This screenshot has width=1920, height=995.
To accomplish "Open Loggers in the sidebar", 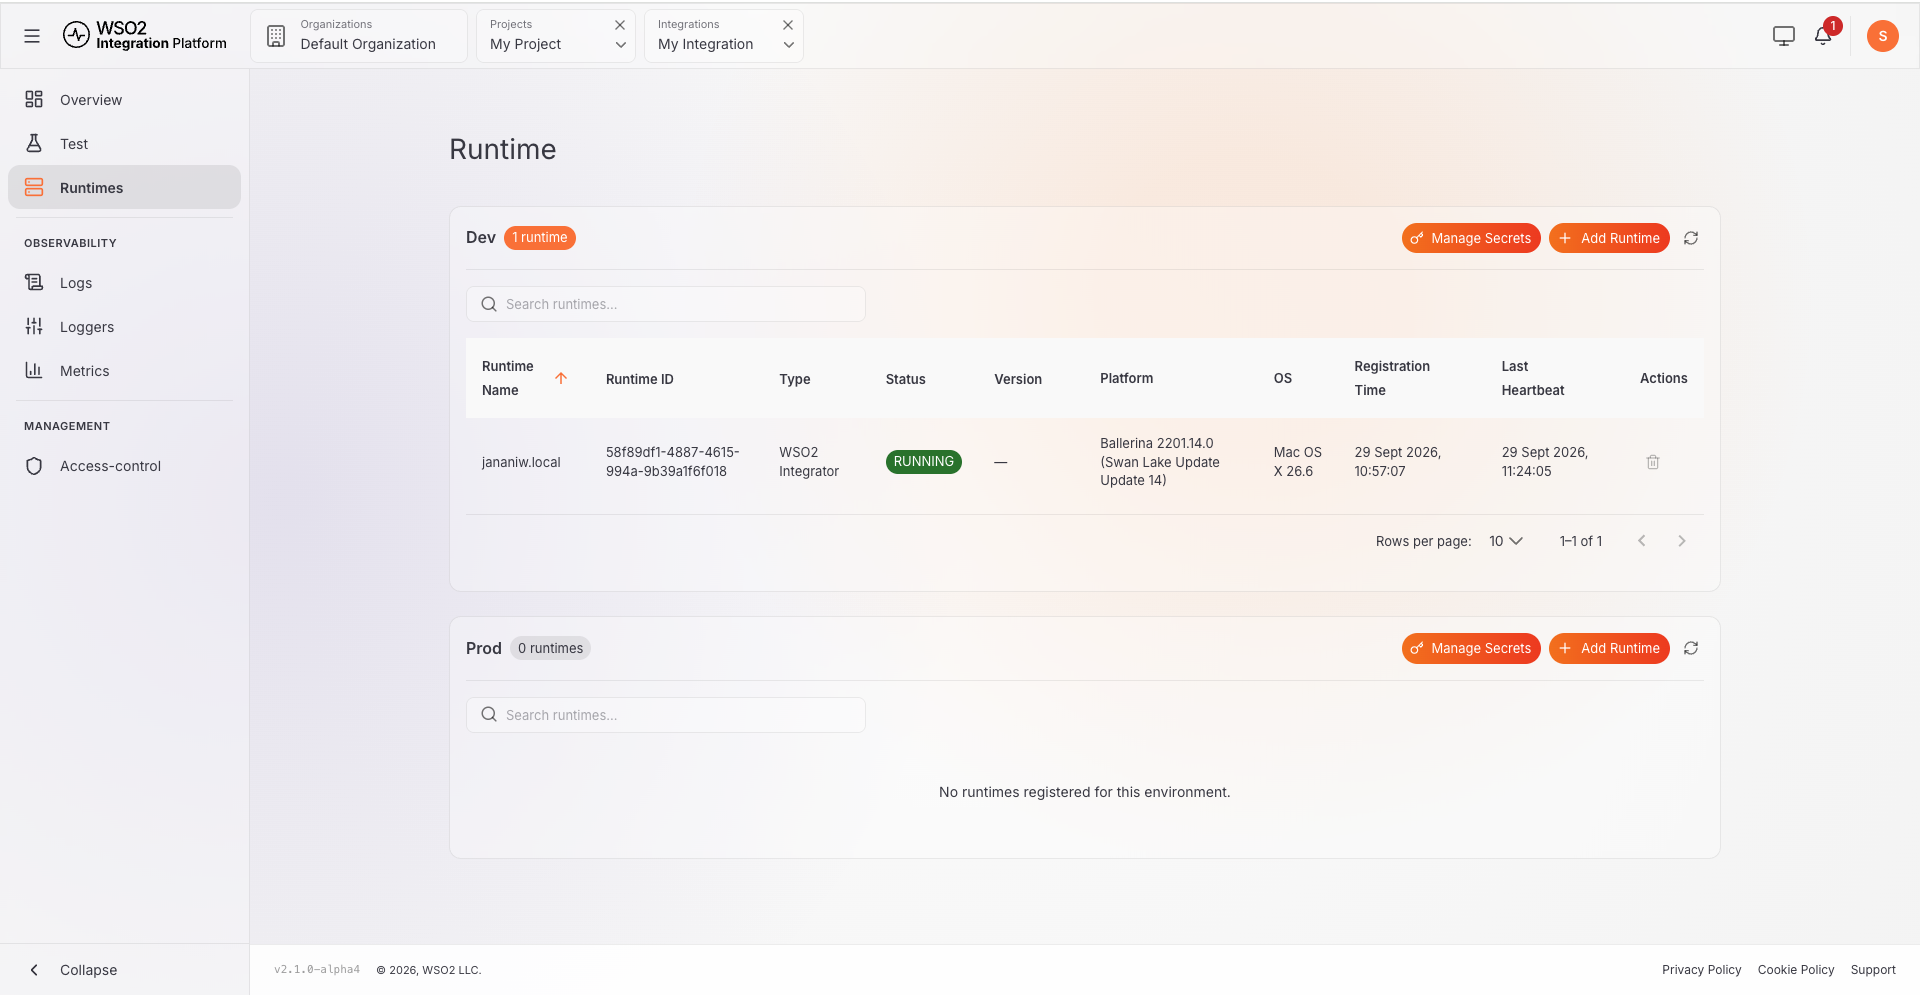I will point(124,327).
